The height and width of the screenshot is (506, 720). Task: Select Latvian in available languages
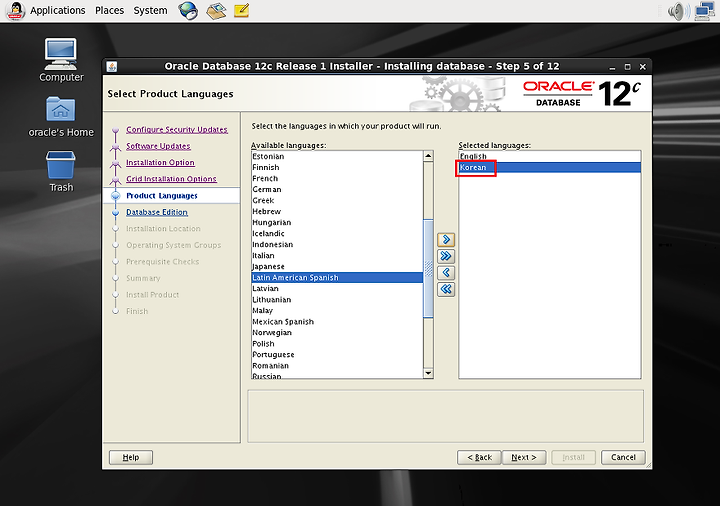(x=337, y=289)
